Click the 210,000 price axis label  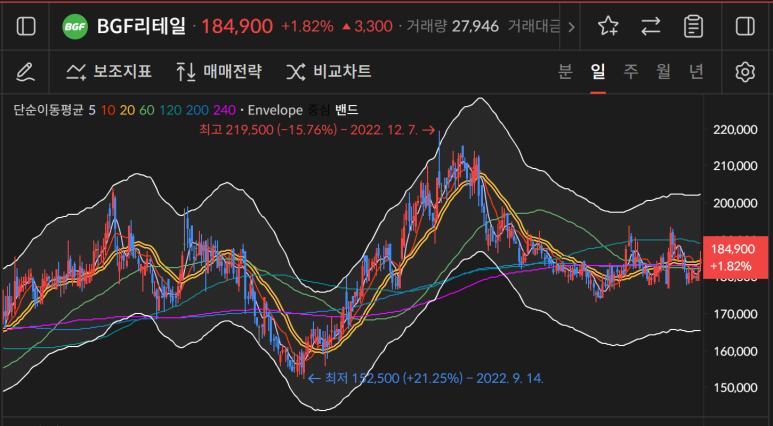736,166
